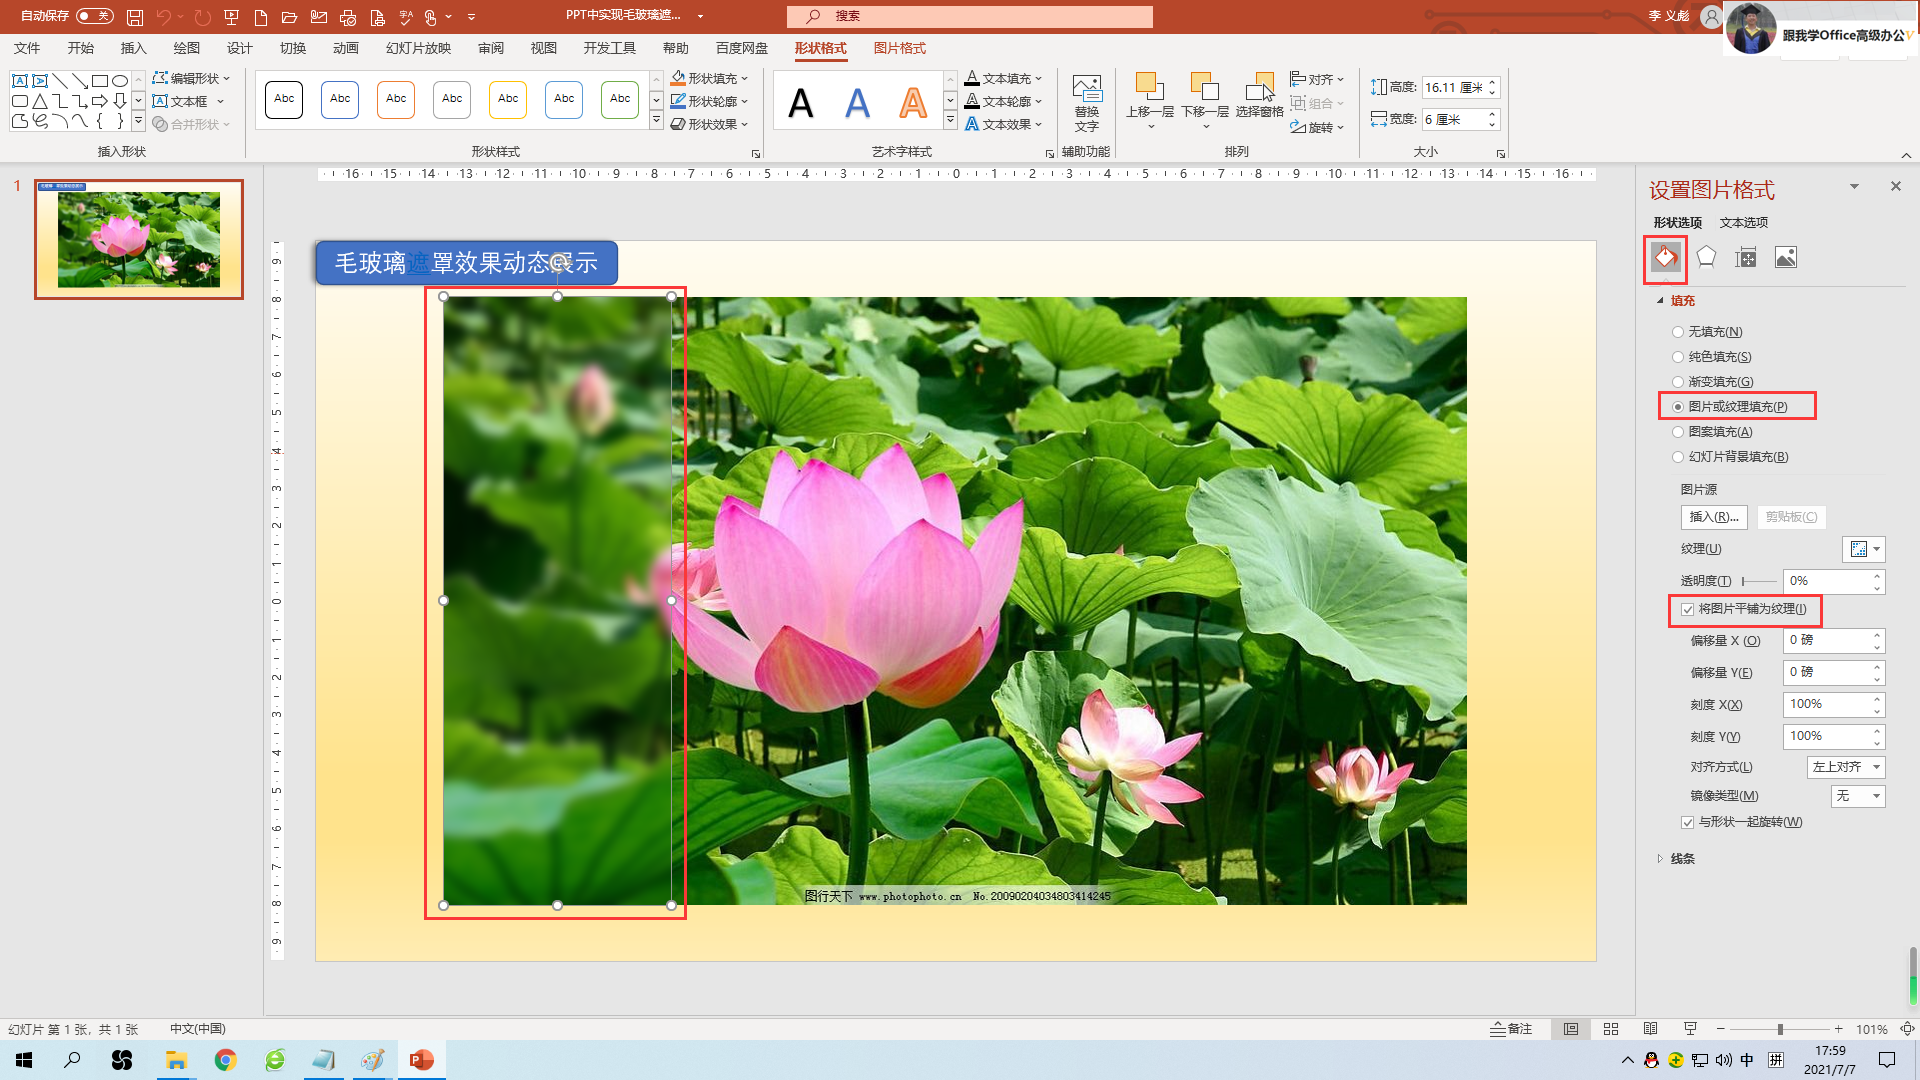The width and height of the screenshot is (1920, 1080).
Task: Start slideshow from the status bar icon
Action: point(1691,1029)
